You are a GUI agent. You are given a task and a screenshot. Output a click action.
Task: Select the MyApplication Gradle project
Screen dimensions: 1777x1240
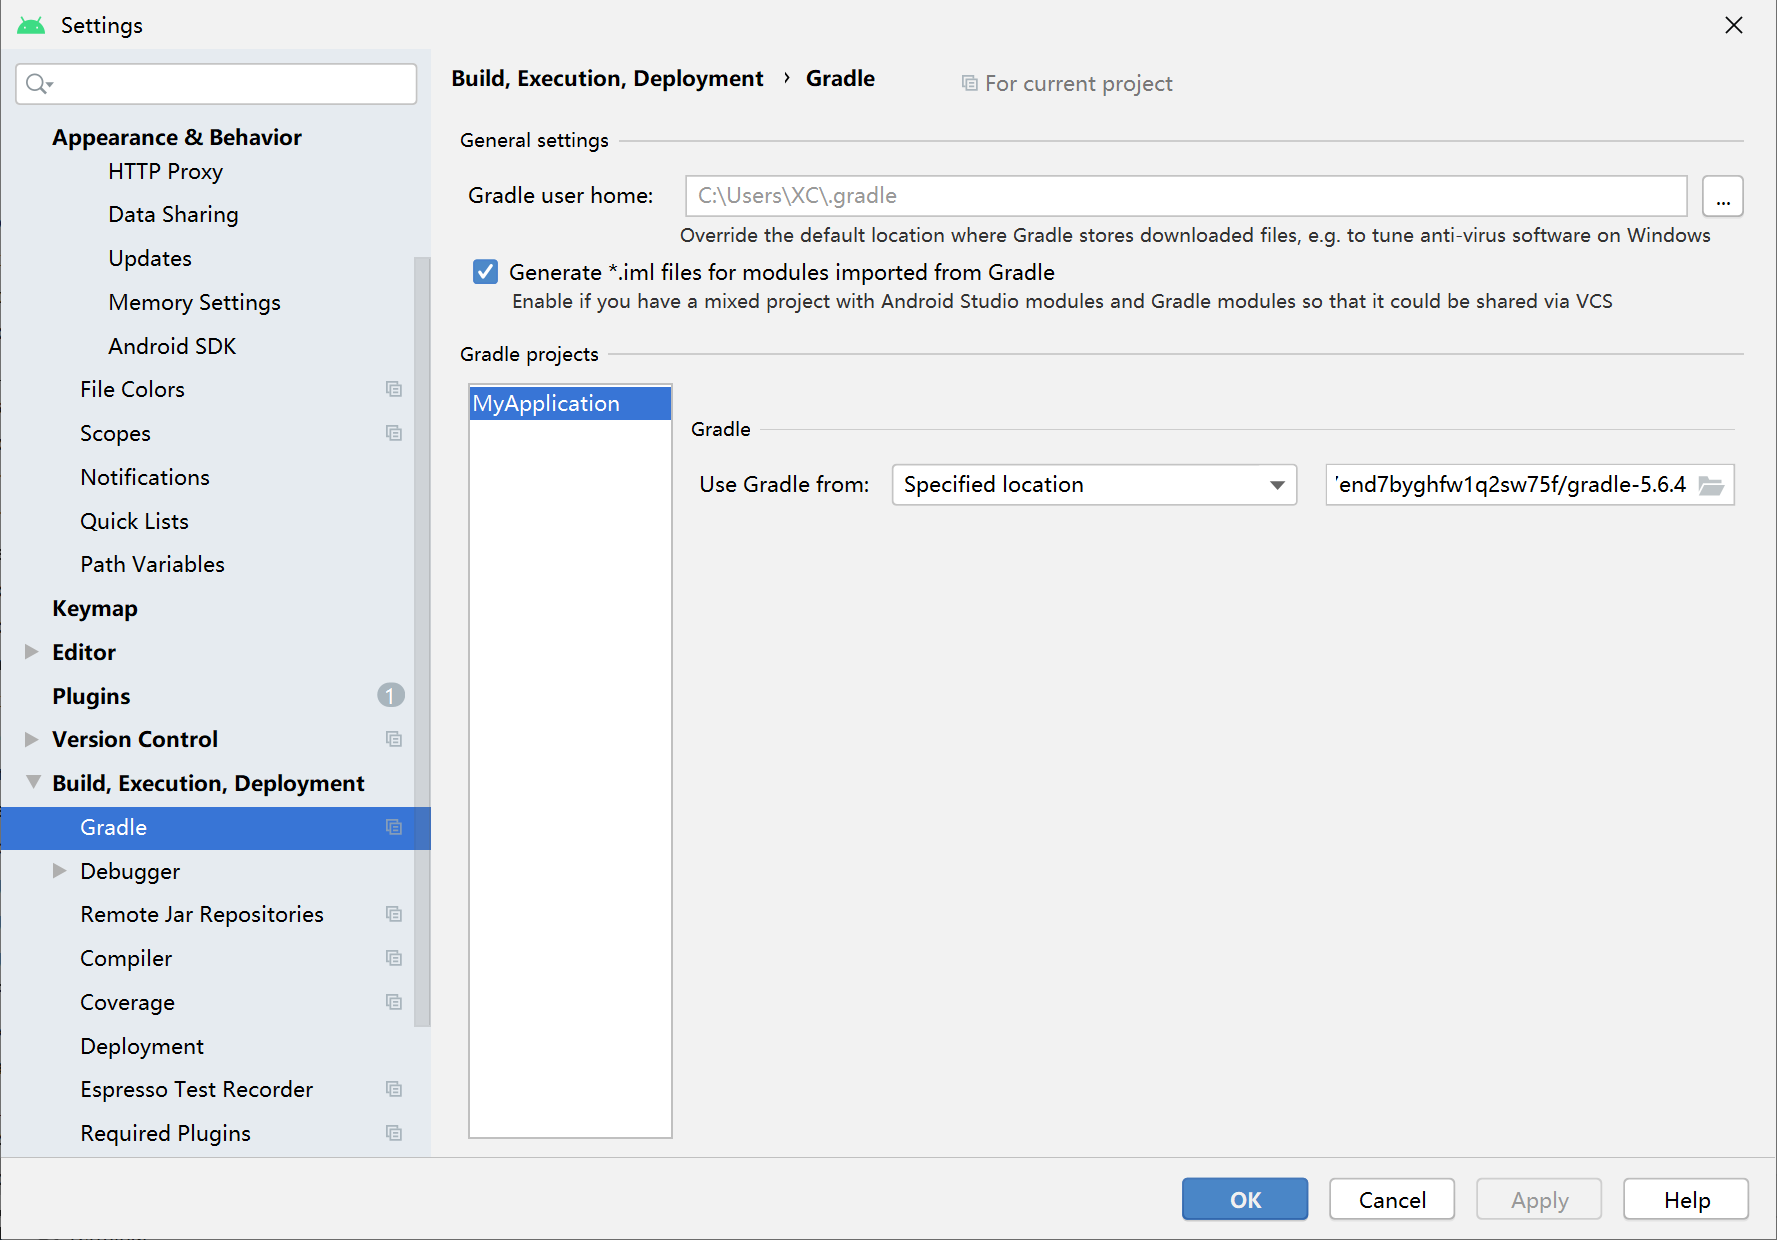(x=546, y=403)
